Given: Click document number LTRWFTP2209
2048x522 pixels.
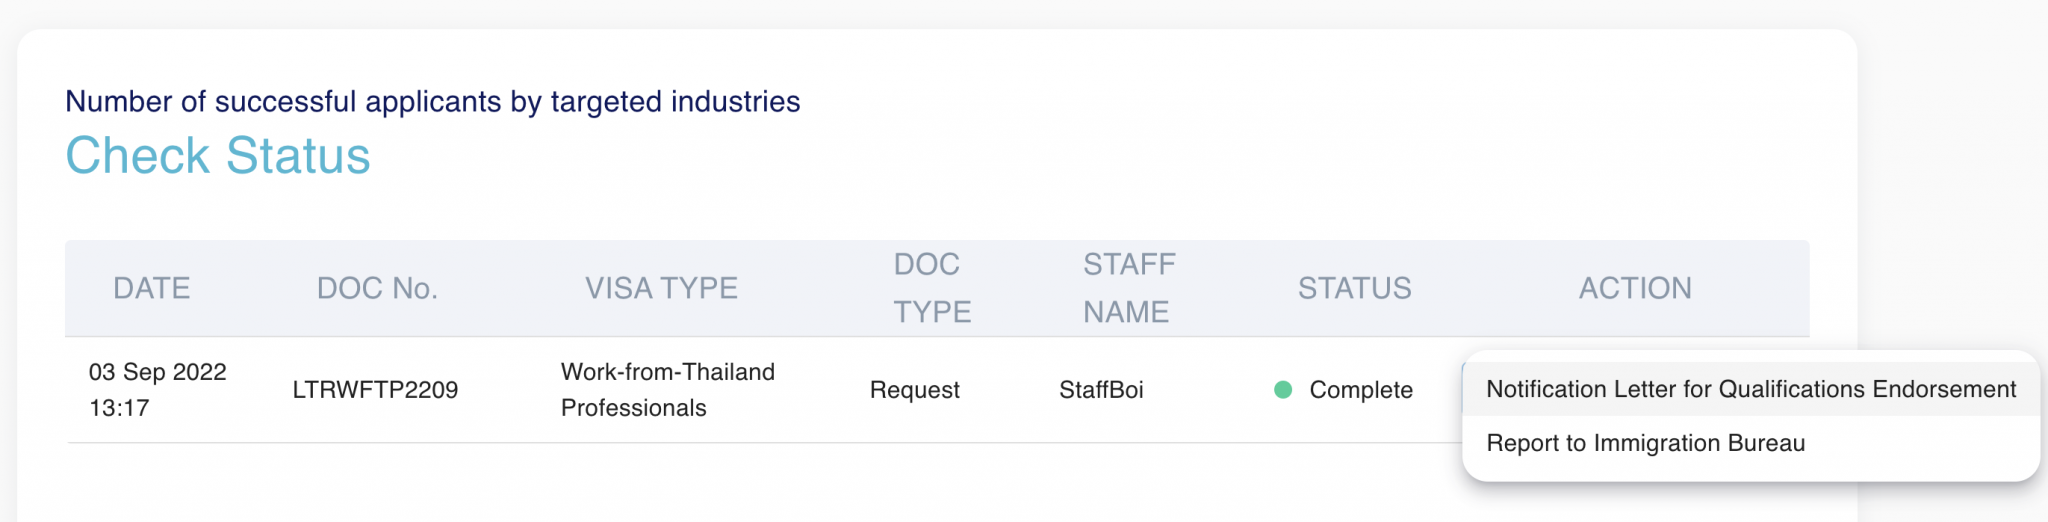Looking at the screenshot, I should click(x=375, y=390).
